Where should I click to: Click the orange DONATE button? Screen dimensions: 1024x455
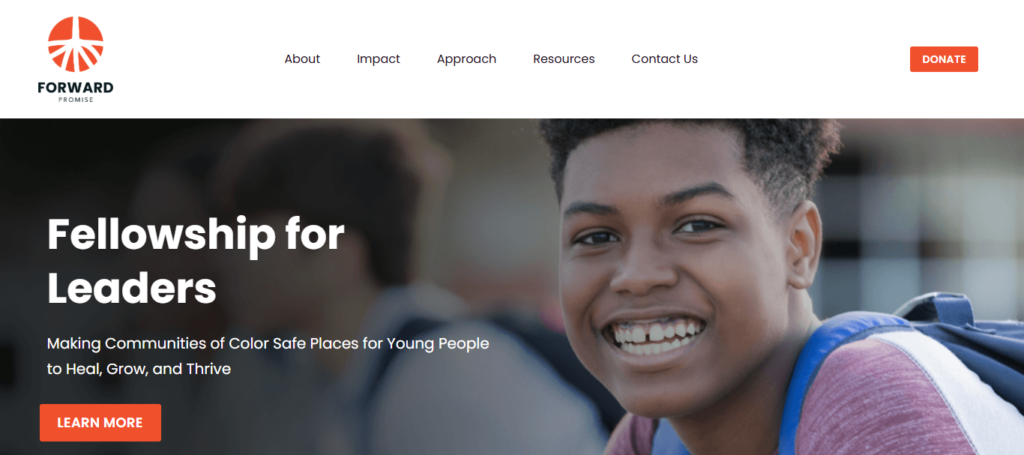point(944,59)
